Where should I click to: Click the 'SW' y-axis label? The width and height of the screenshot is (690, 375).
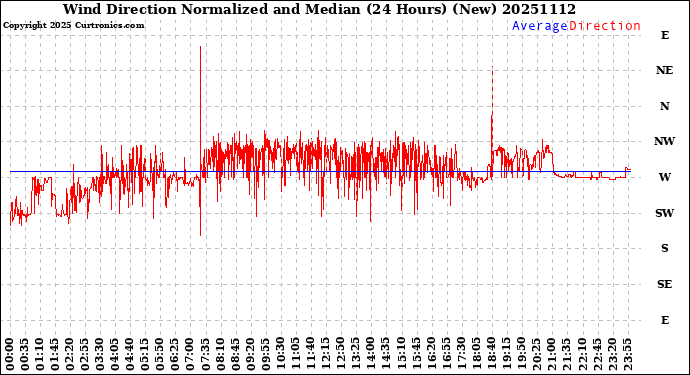point(664,213)
